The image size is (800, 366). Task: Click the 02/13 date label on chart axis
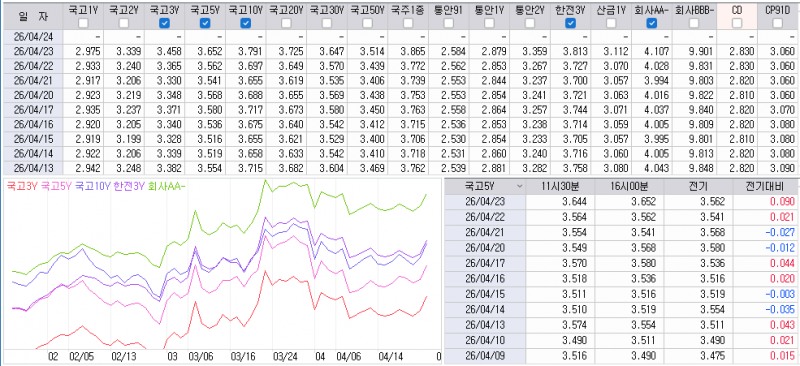[124, 357]
